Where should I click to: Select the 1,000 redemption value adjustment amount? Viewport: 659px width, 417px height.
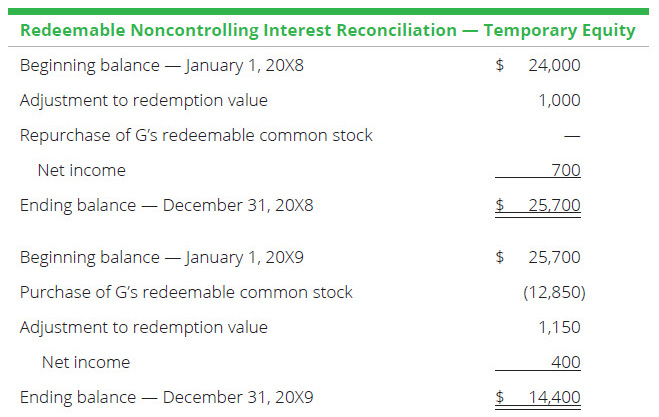pyautogui.click(x=559, y=101)
